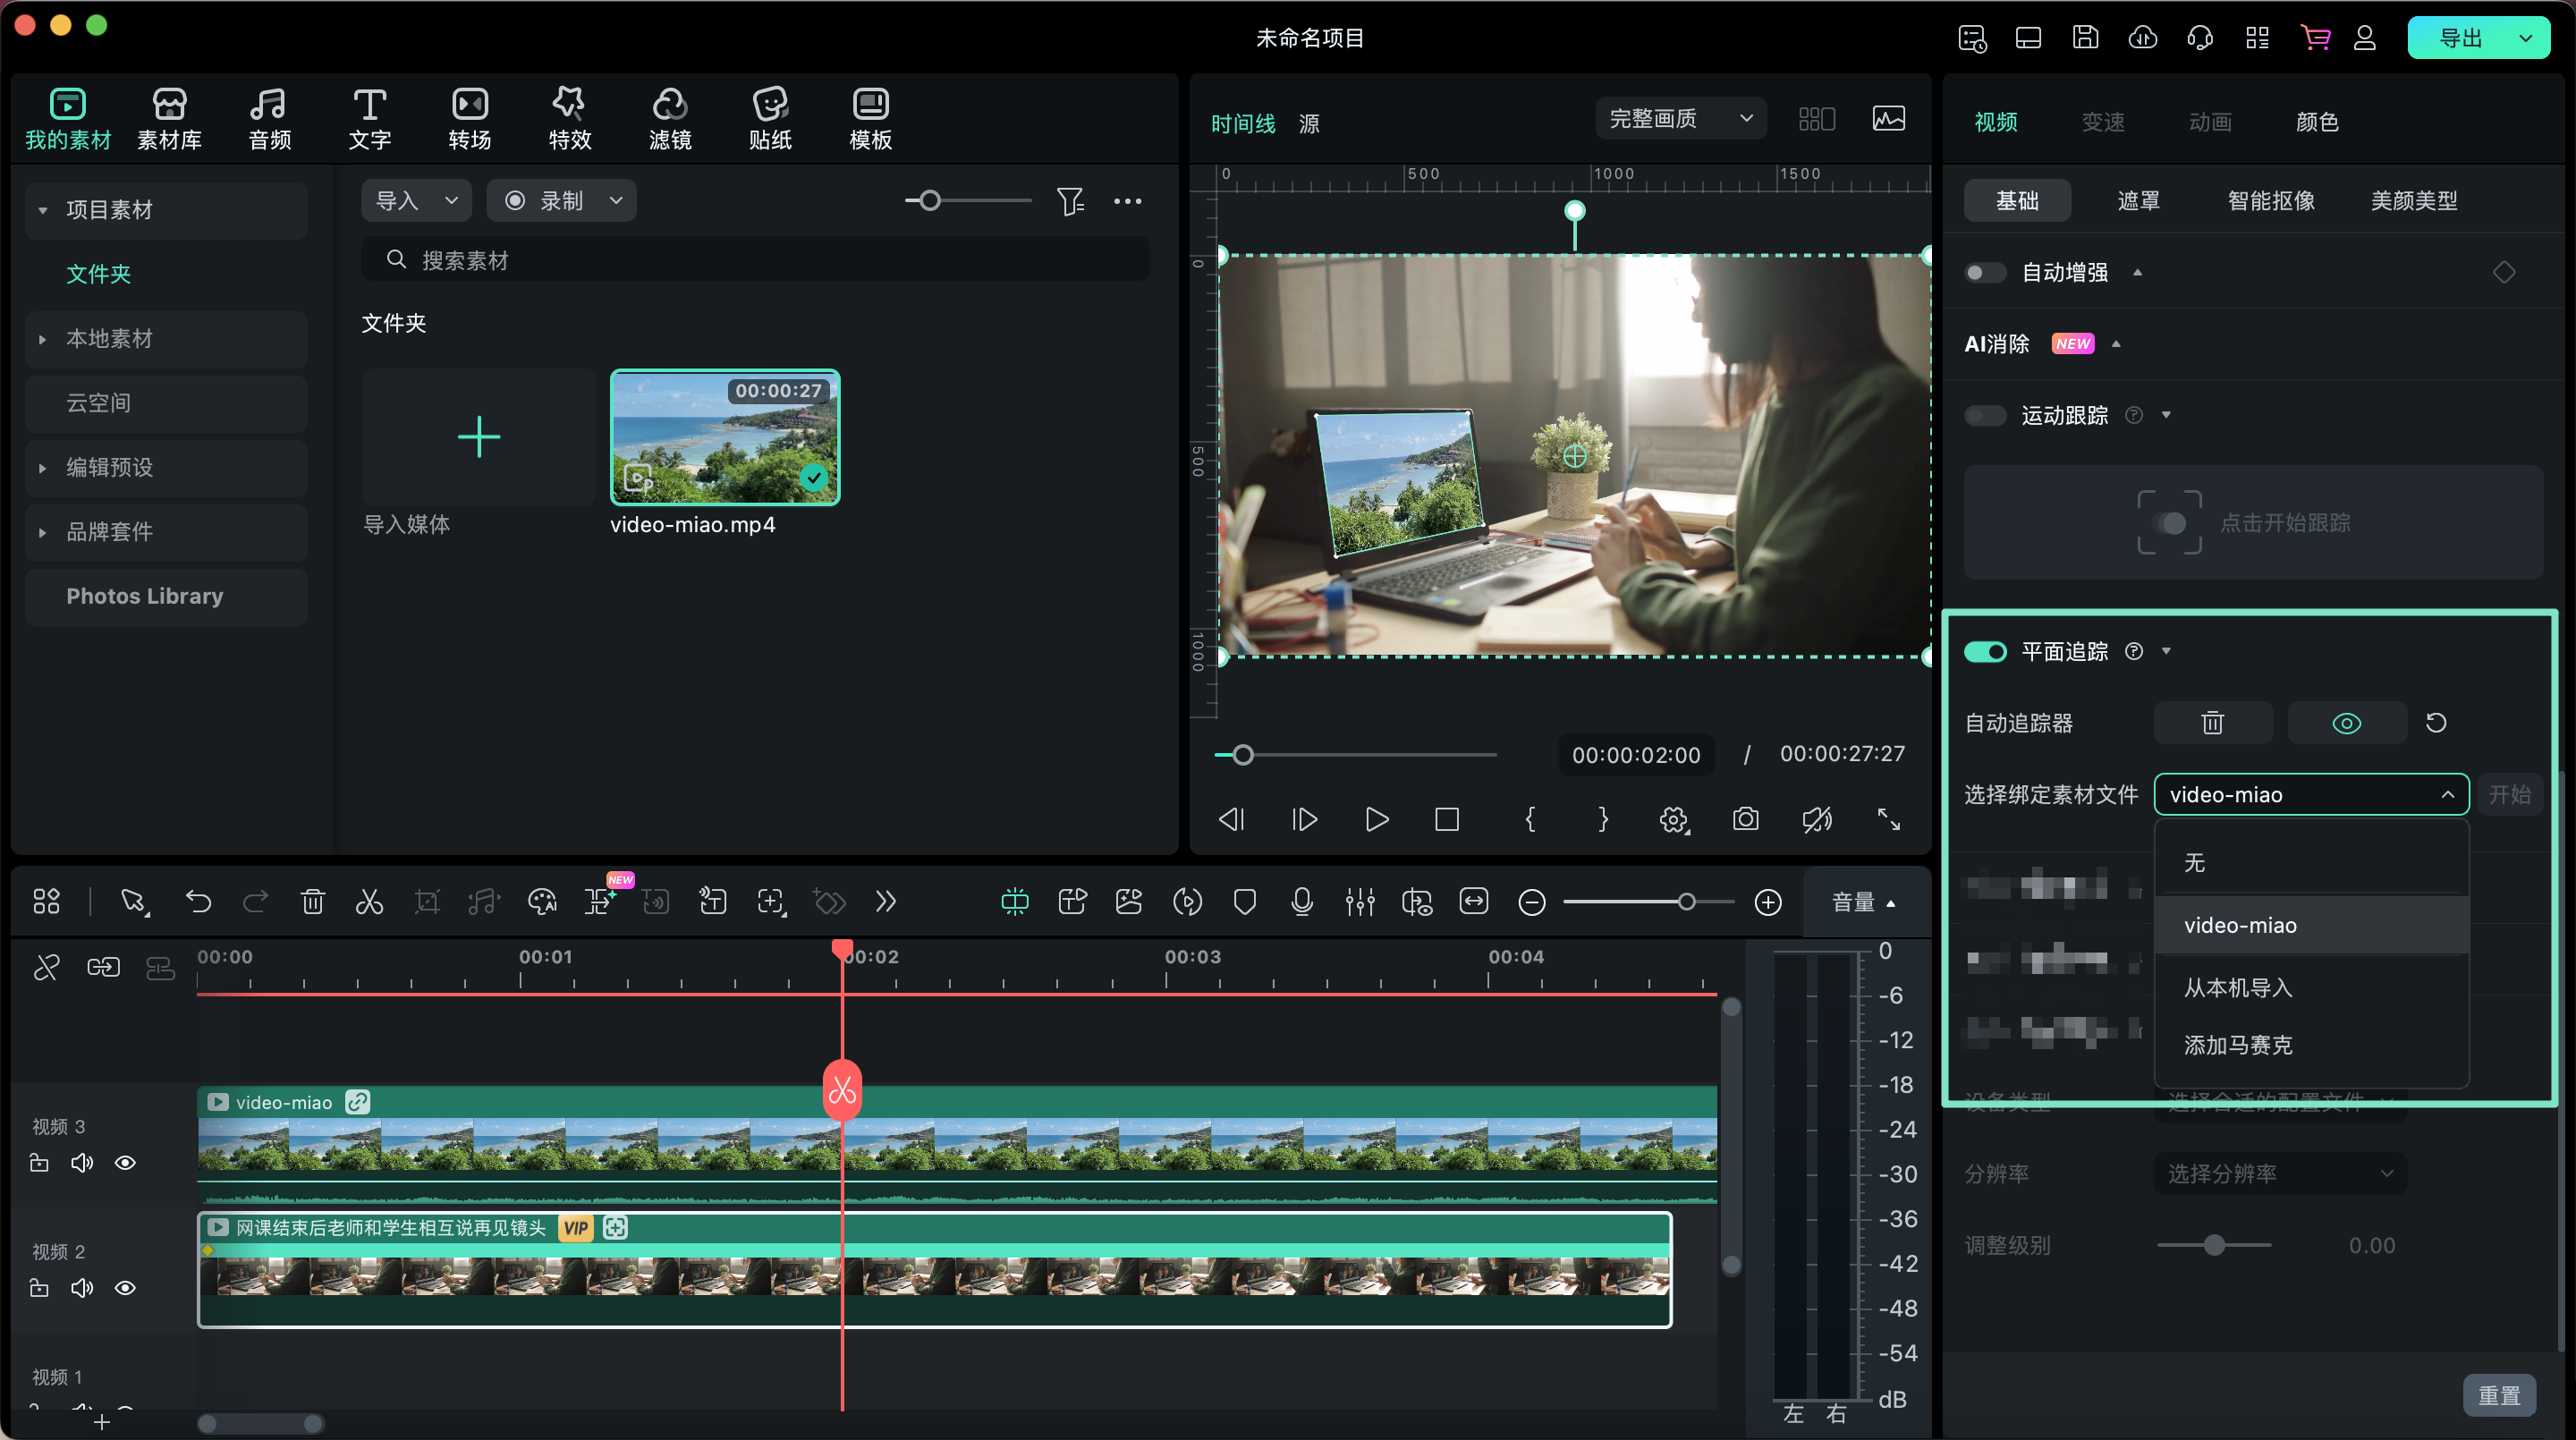Open the 完整画质 quality dropdown

[x=1680, y=119]
